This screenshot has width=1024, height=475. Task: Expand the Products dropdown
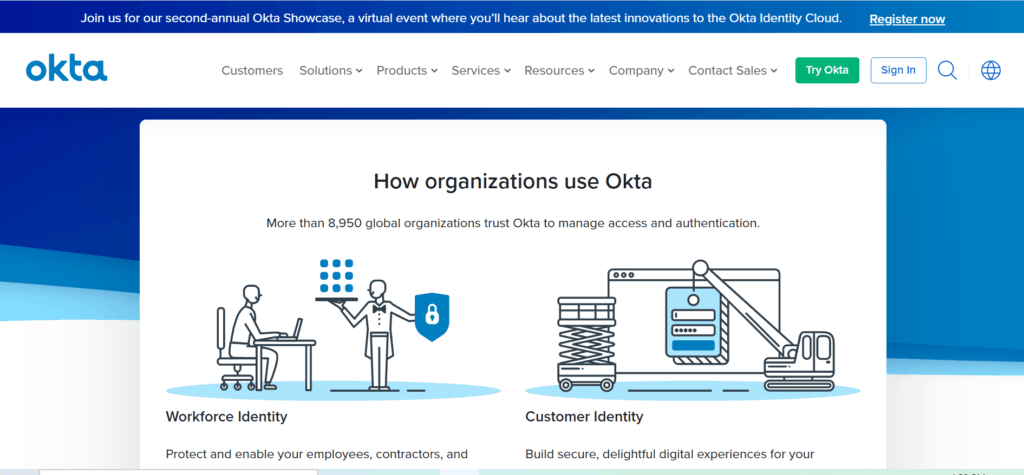407,71
